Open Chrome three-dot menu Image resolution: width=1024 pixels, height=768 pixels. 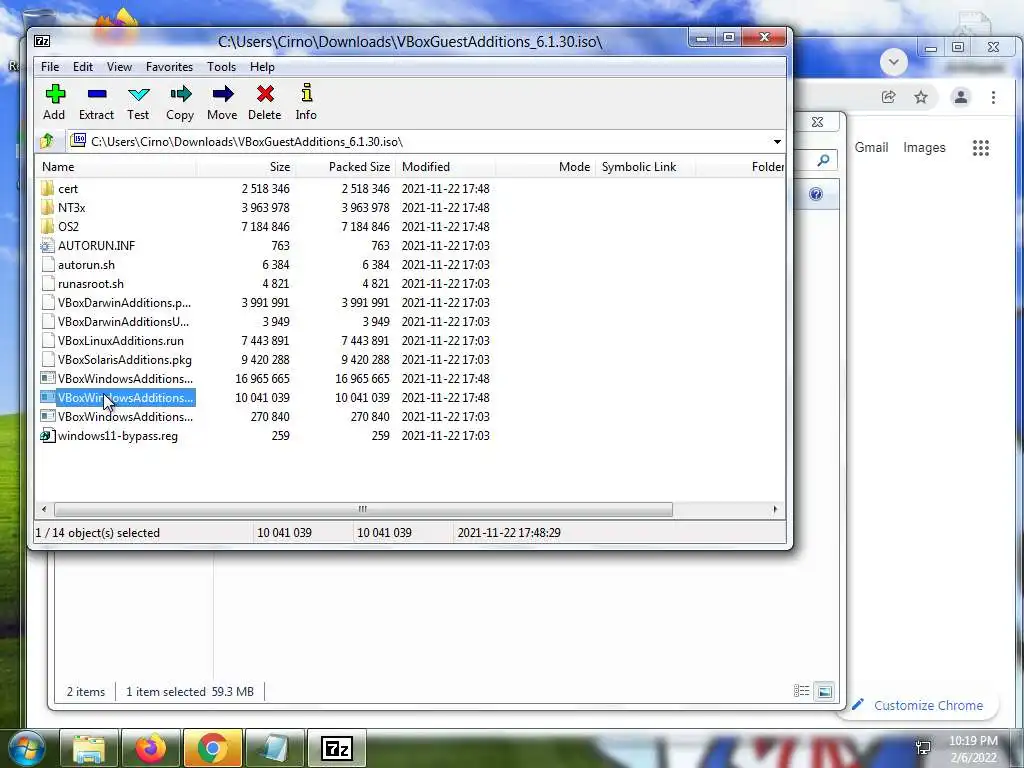[x=993, y=97]
